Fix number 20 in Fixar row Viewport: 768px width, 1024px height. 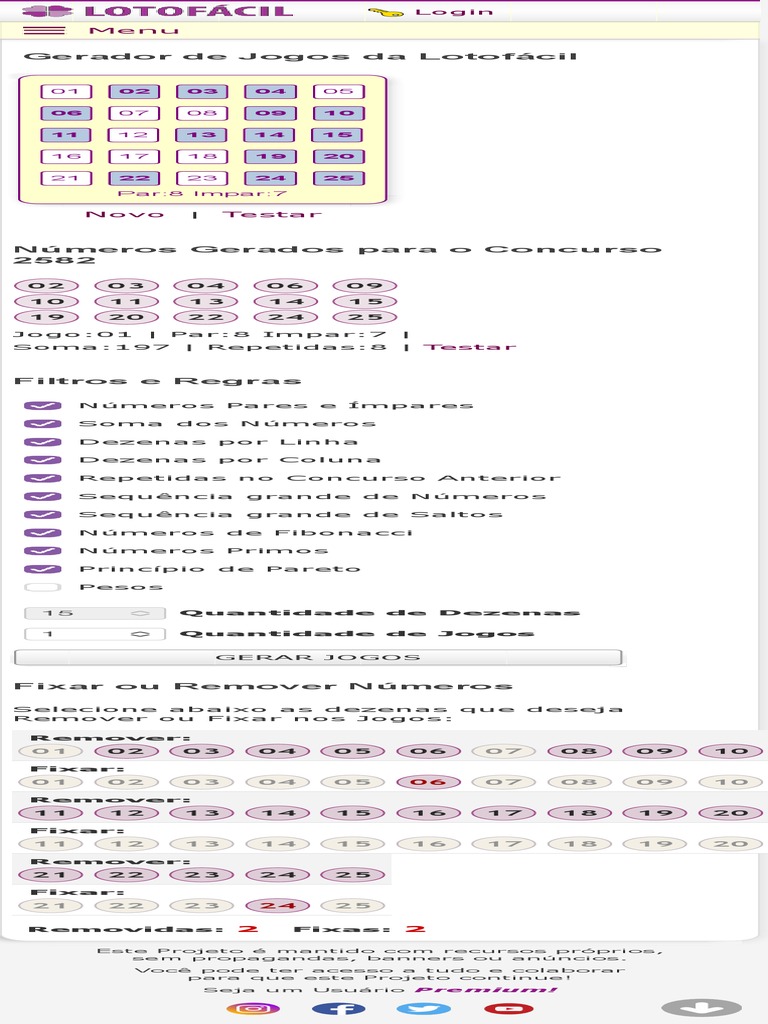click(x=730, y=844)
